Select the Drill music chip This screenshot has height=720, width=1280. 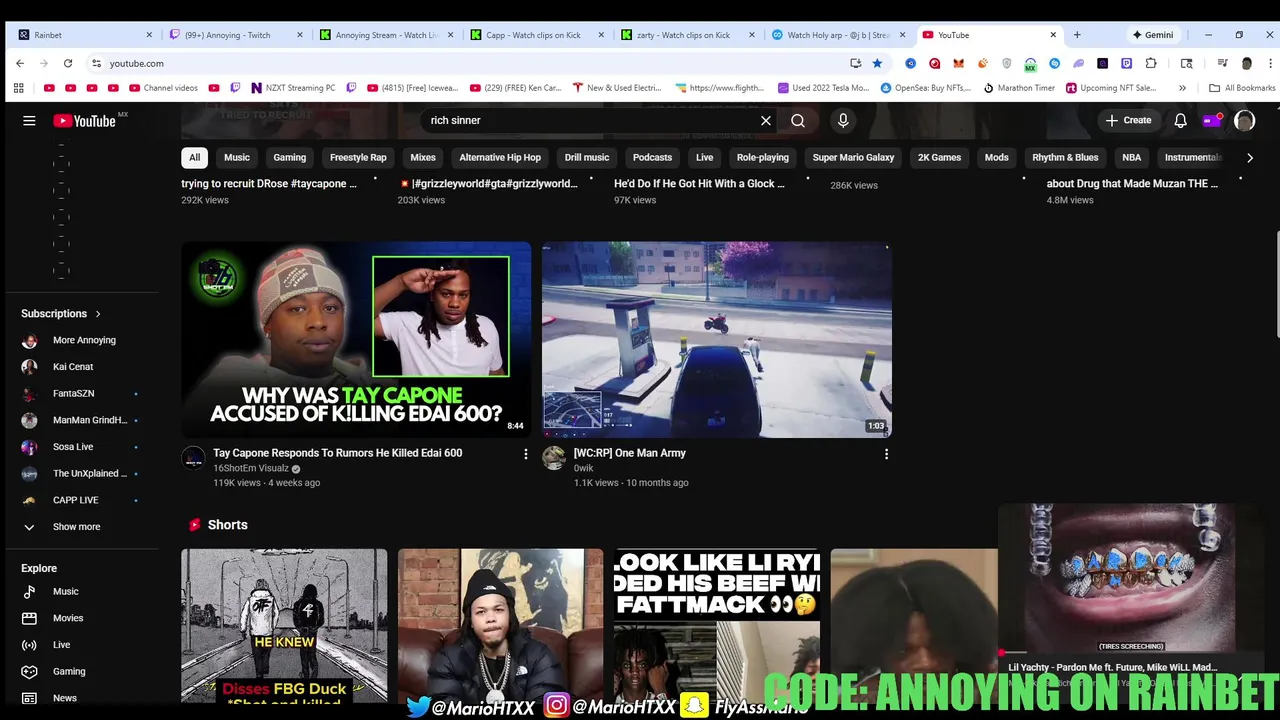tap(587, 157)
